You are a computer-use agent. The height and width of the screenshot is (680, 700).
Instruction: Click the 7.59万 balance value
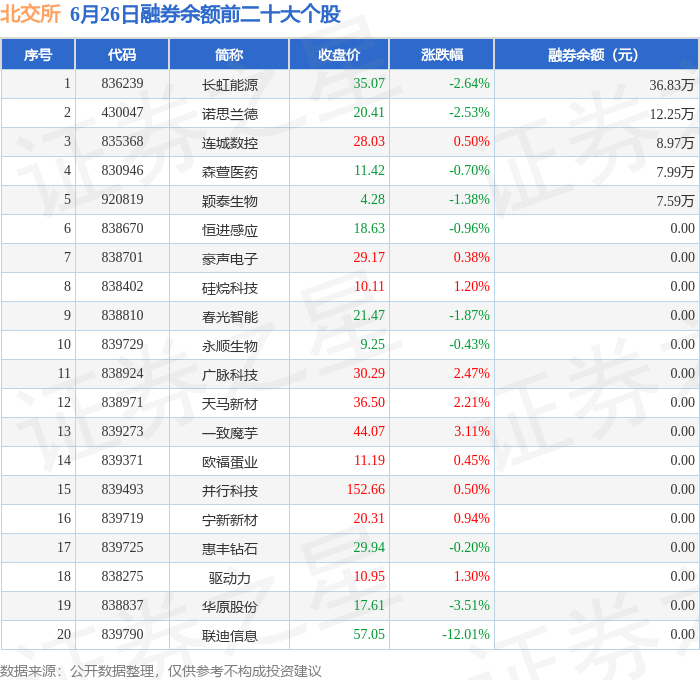675,200
